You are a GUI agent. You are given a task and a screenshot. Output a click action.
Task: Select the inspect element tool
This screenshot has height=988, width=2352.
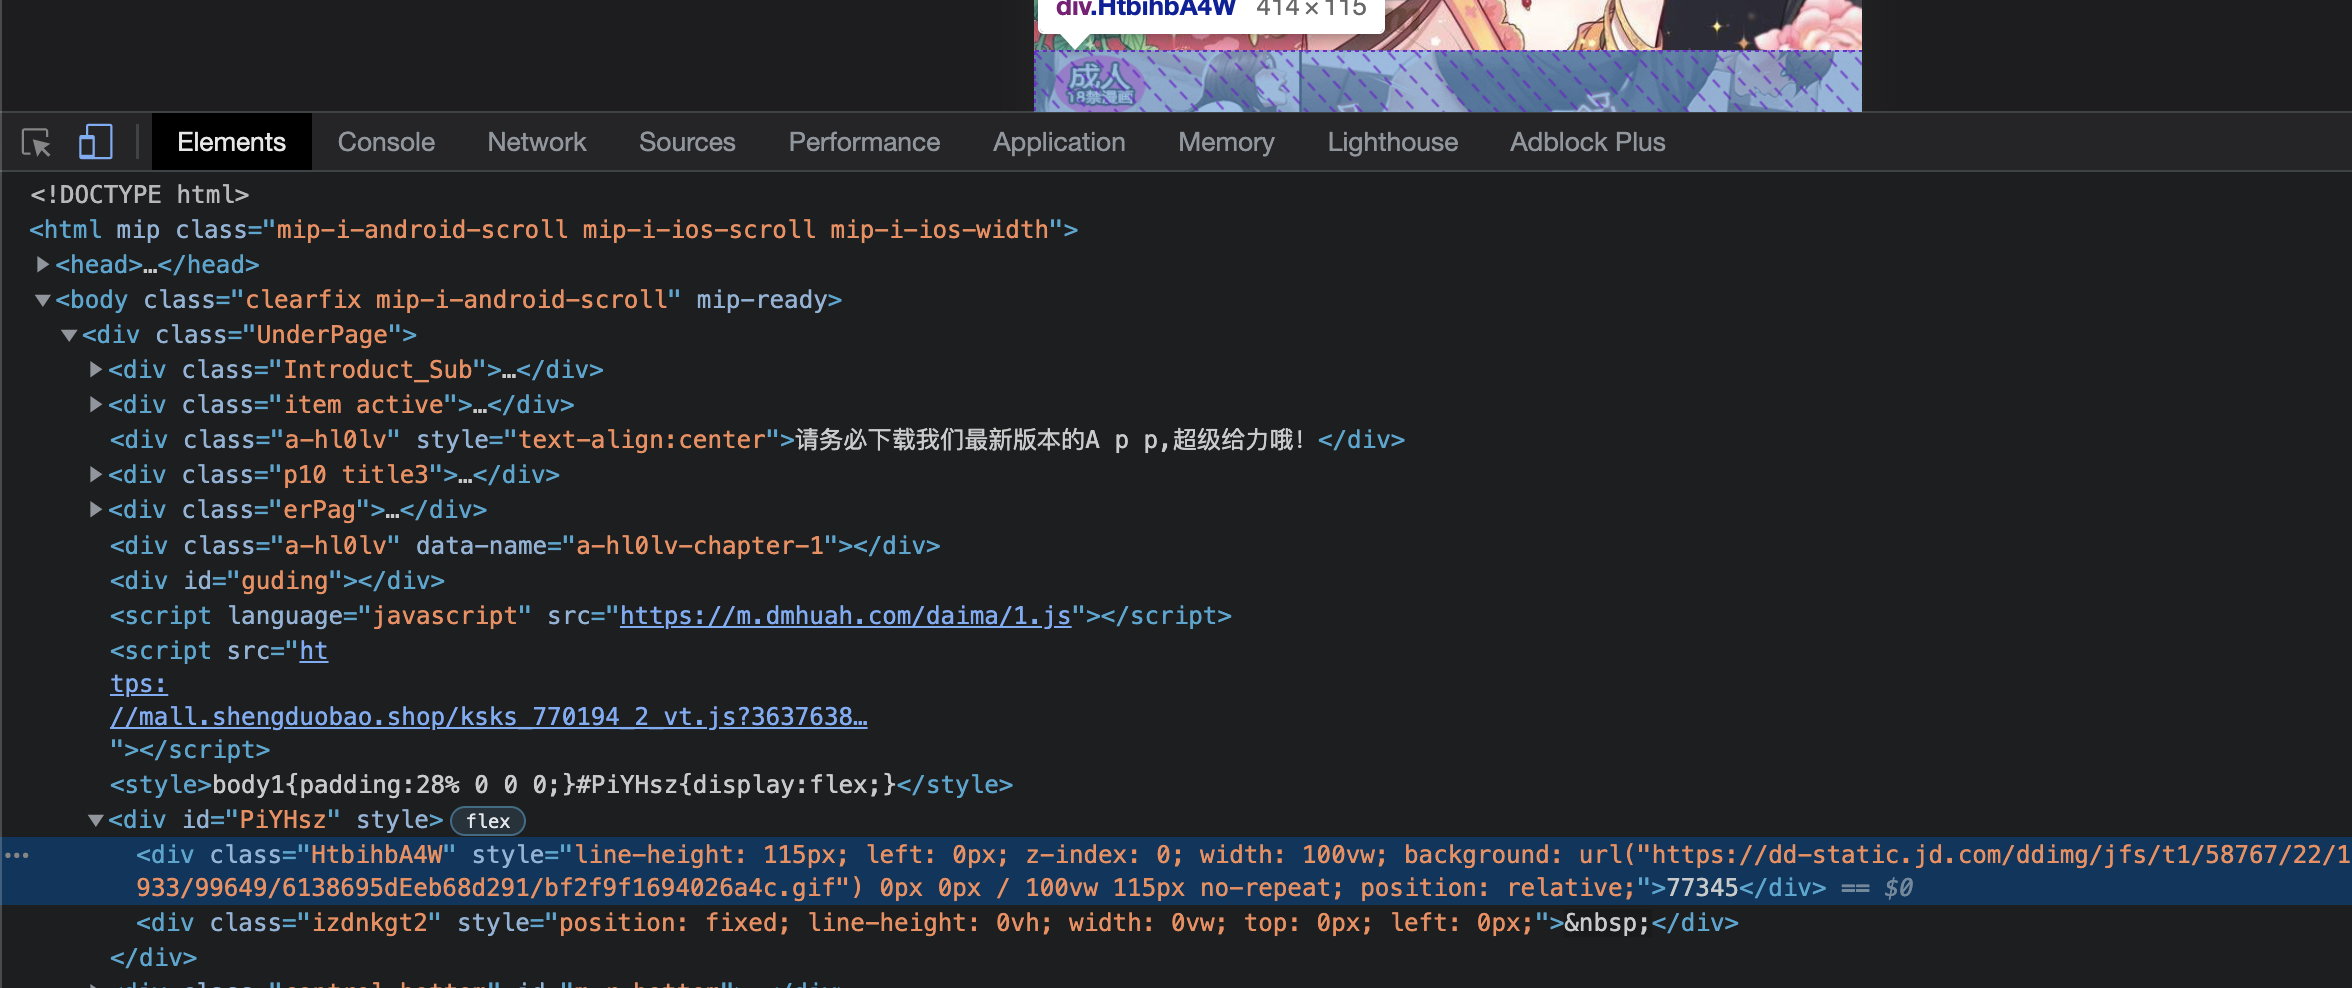[x=36, y=142]
